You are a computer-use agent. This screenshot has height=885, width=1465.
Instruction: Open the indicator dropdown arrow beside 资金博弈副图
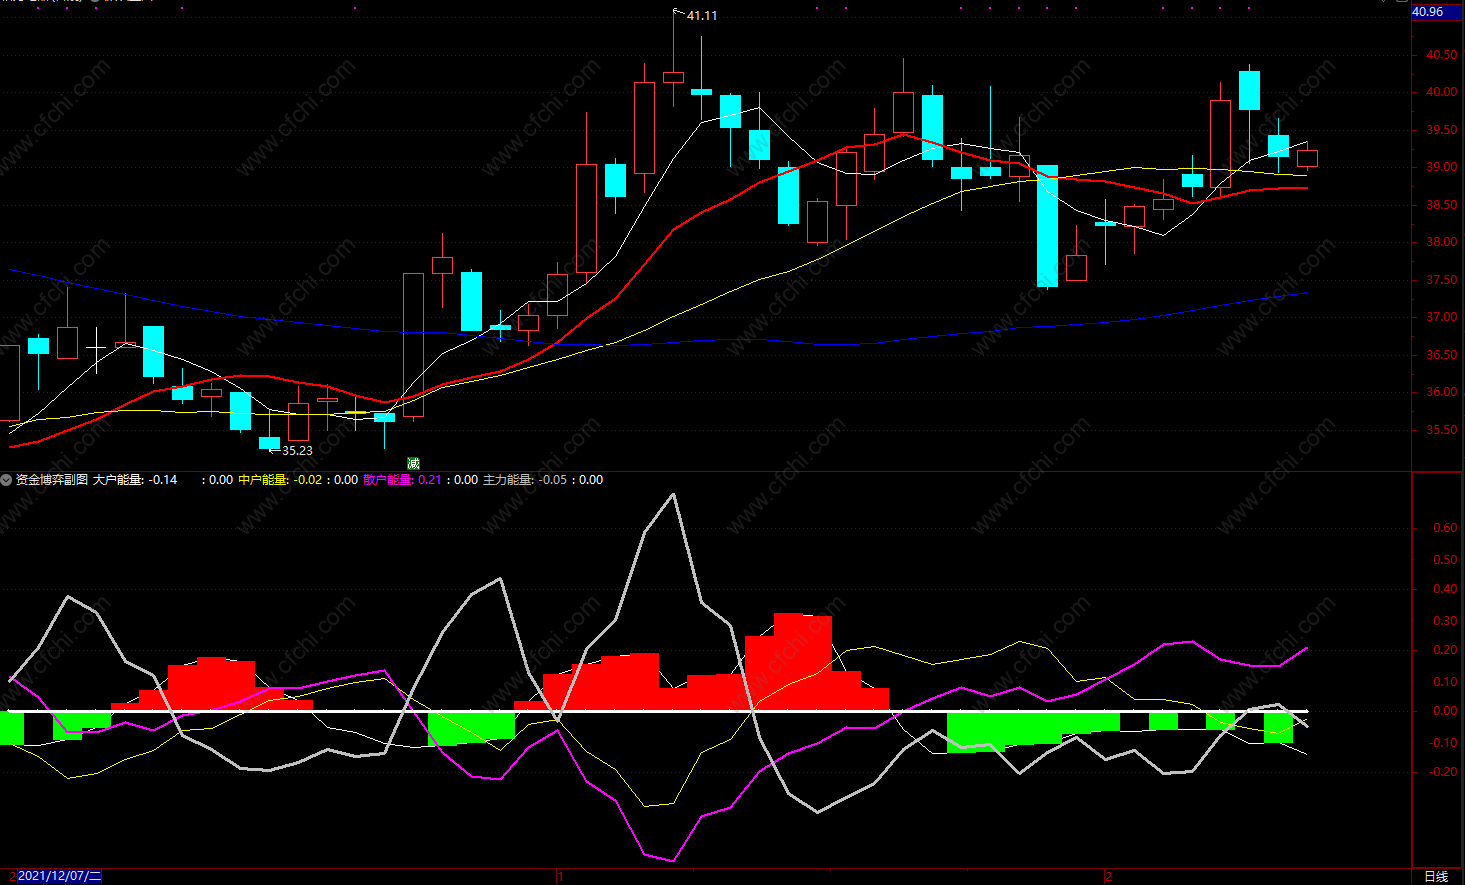coord(7,480)
